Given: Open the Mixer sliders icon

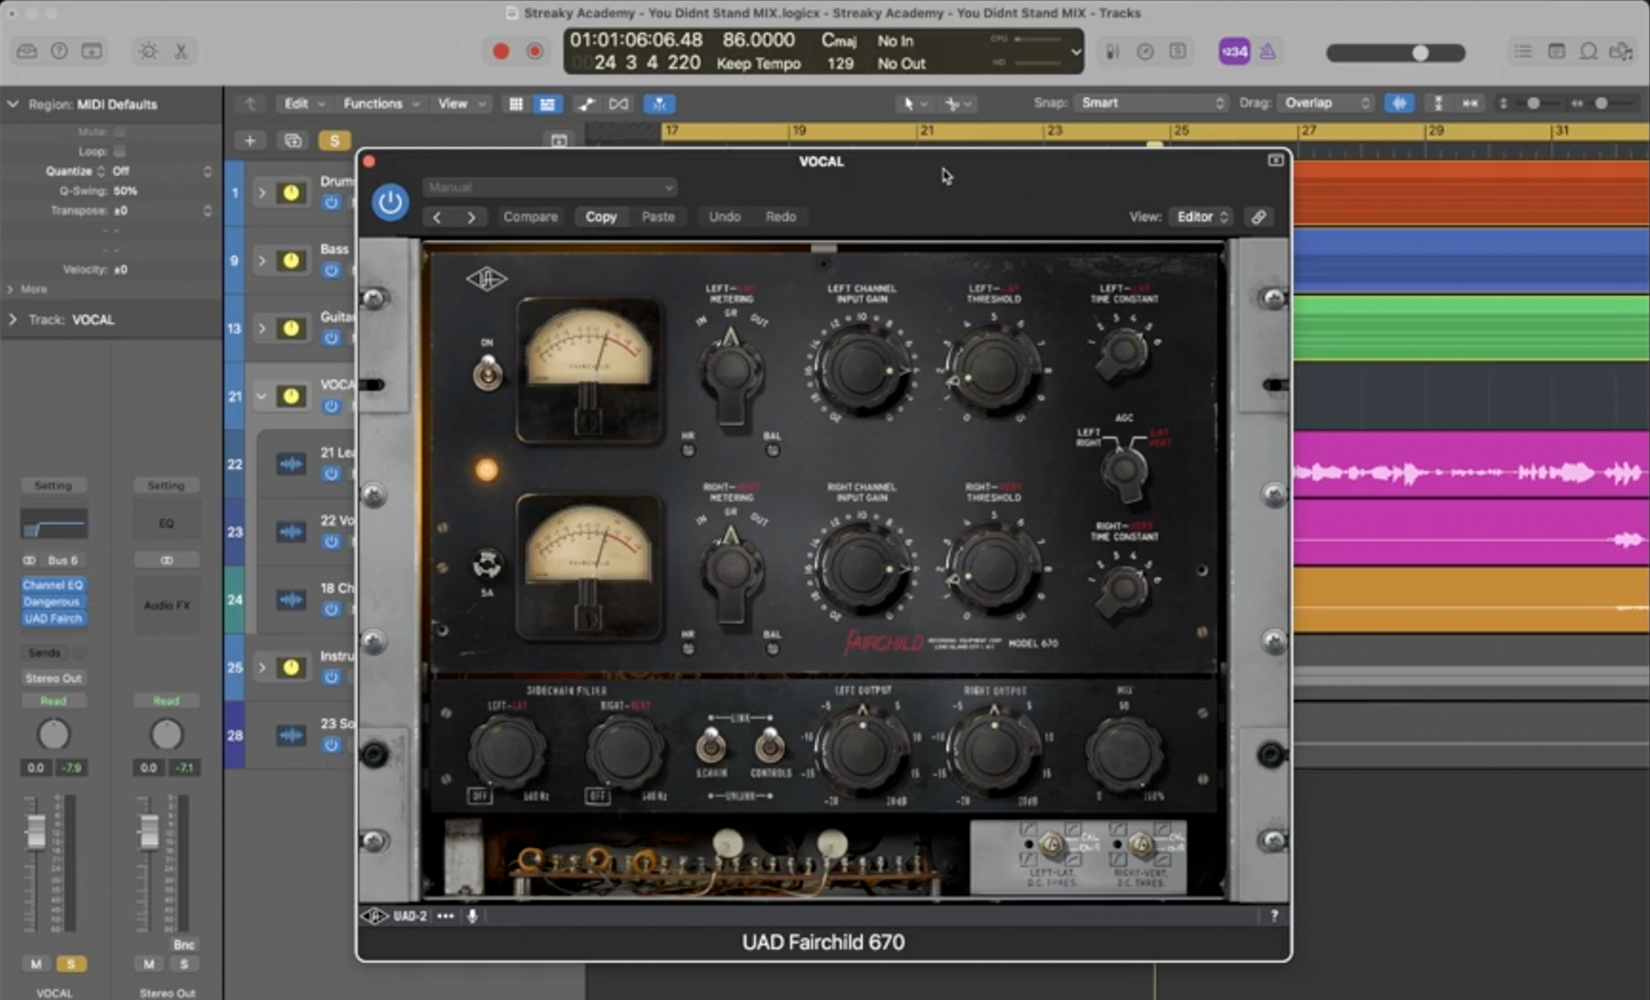Looking at the screenshot, I should click(1112, 51).
